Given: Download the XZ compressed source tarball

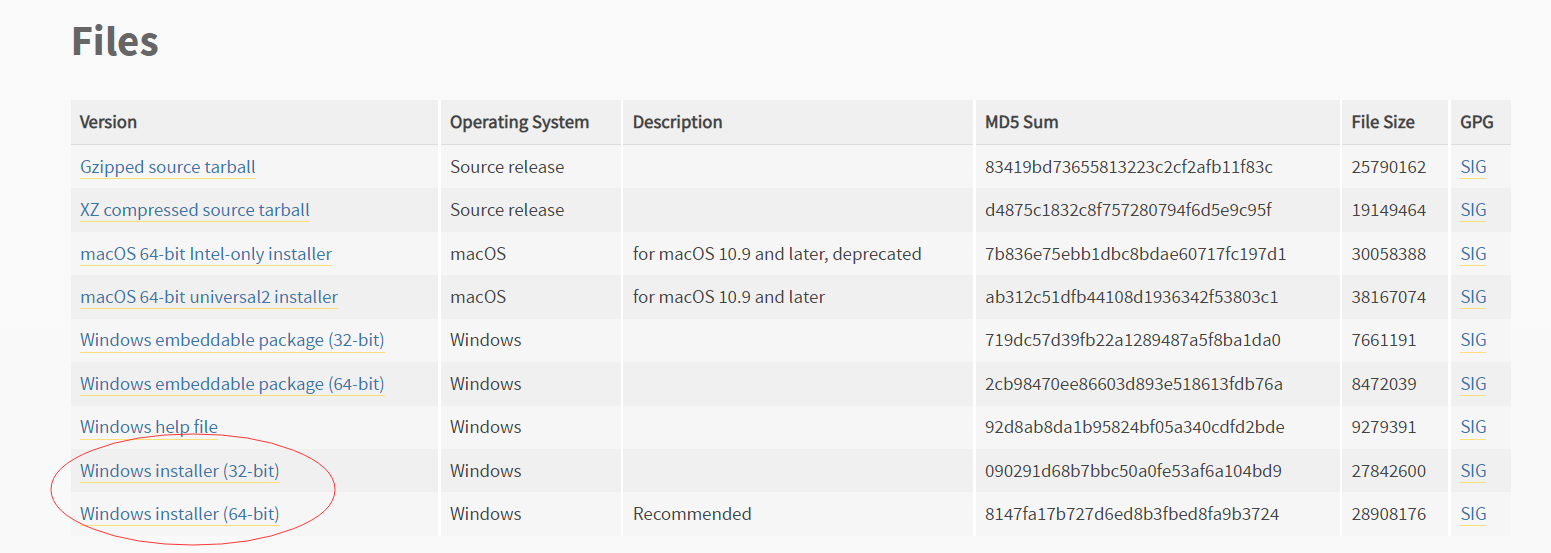Looking at the screenshot, I should [x=195, y=210].
